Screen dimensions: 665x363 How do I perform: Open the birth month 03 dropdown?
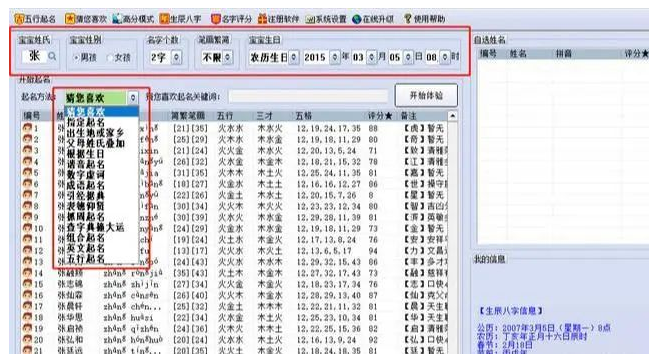click(x=372, y=57)
